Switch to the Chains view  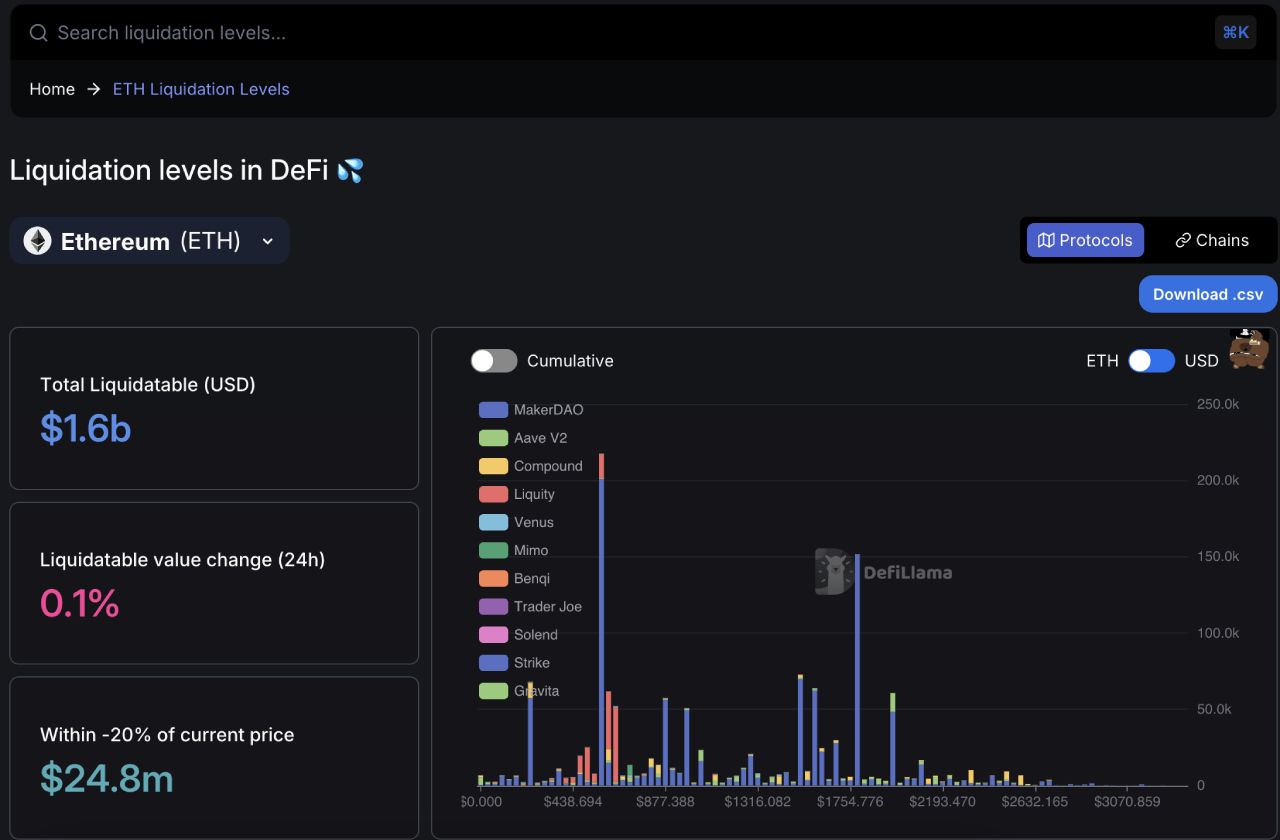(1211, 240)
